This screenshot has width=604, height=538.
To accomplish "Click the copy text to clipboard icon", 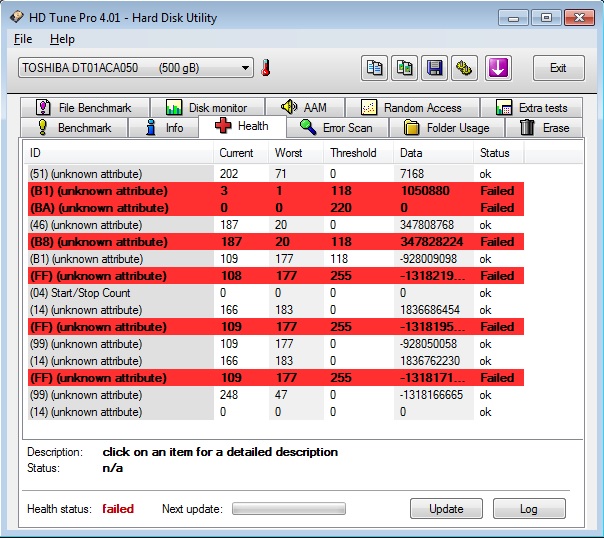I will tap(374, 68).
